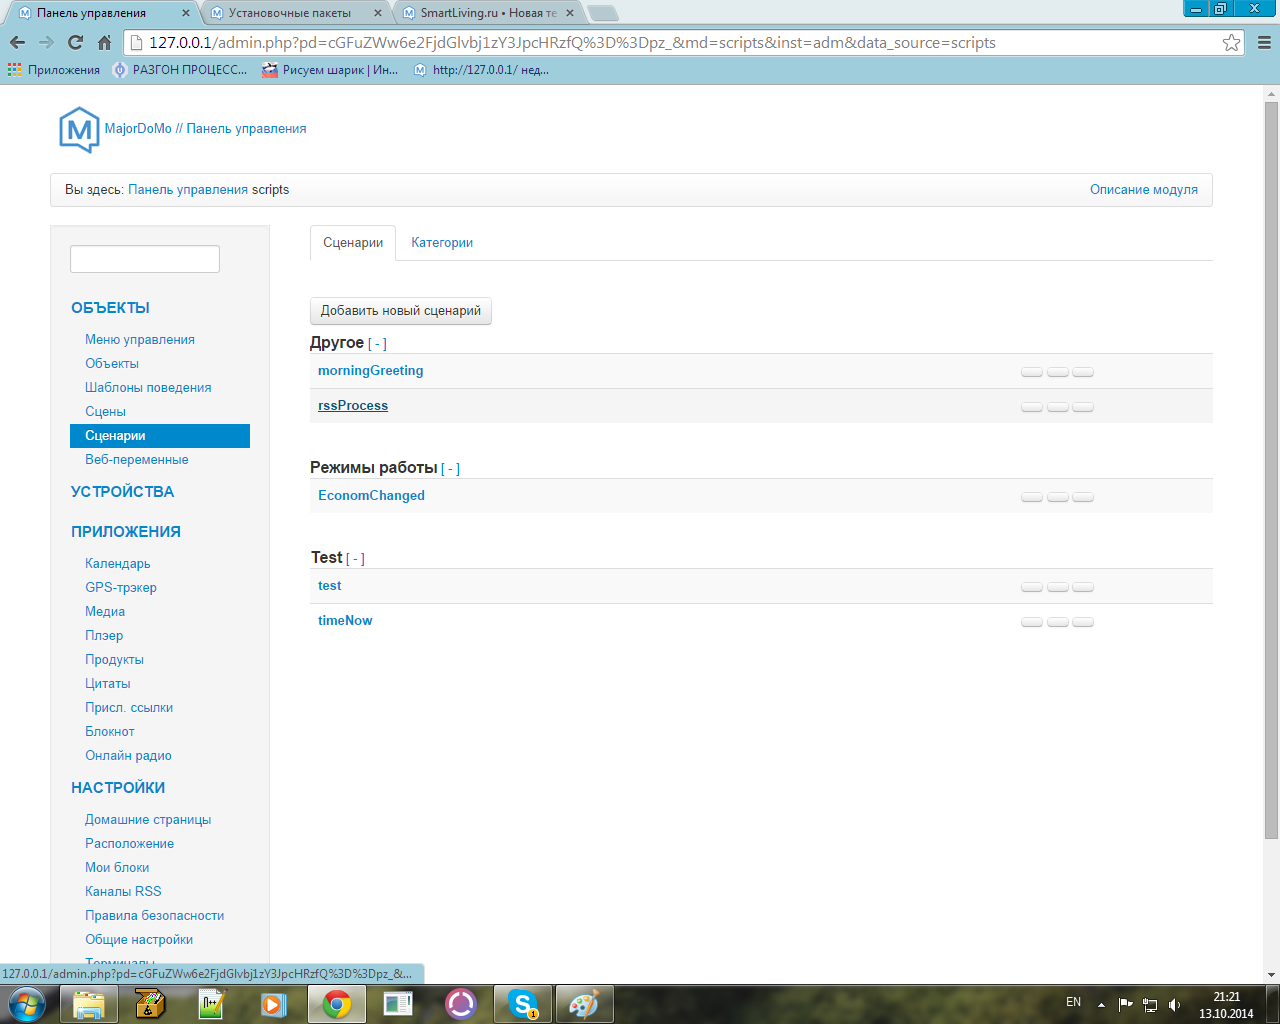Click the sidebar search input field
The image size is (1280, 1024).
point(145,259)
